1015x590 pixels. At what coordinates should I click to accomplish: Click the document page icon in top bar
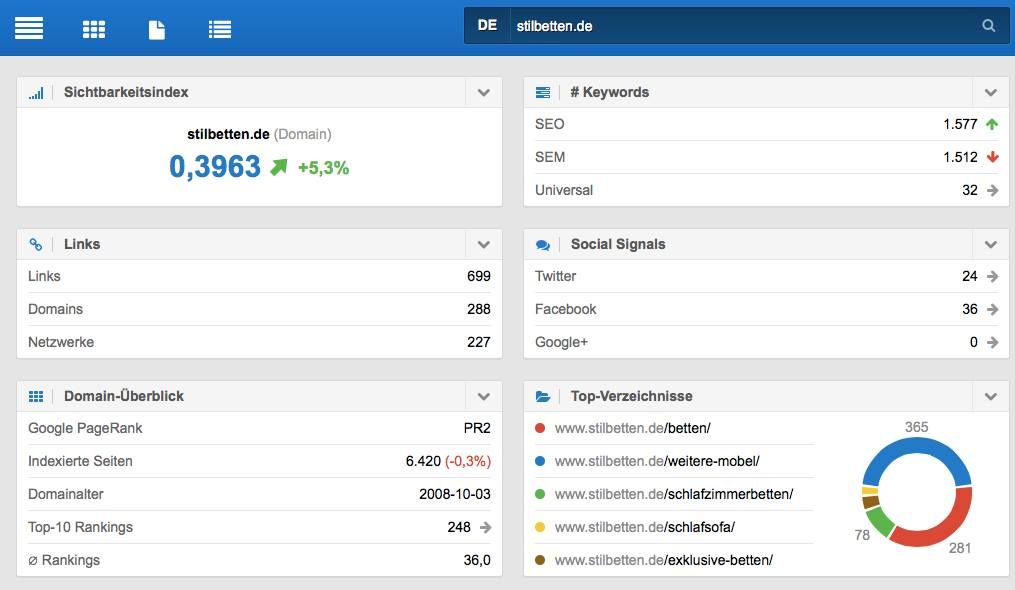click(157, 29)
